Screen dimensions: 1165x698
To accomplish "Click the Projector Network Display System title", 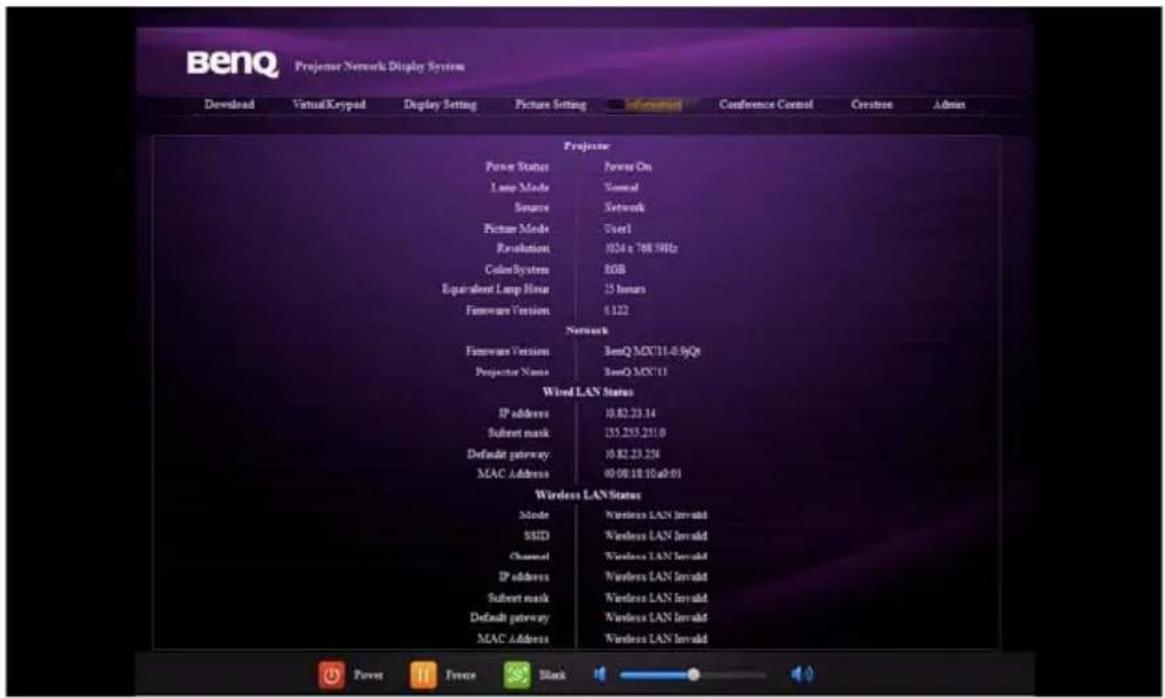I will click(x=380, y=66).
